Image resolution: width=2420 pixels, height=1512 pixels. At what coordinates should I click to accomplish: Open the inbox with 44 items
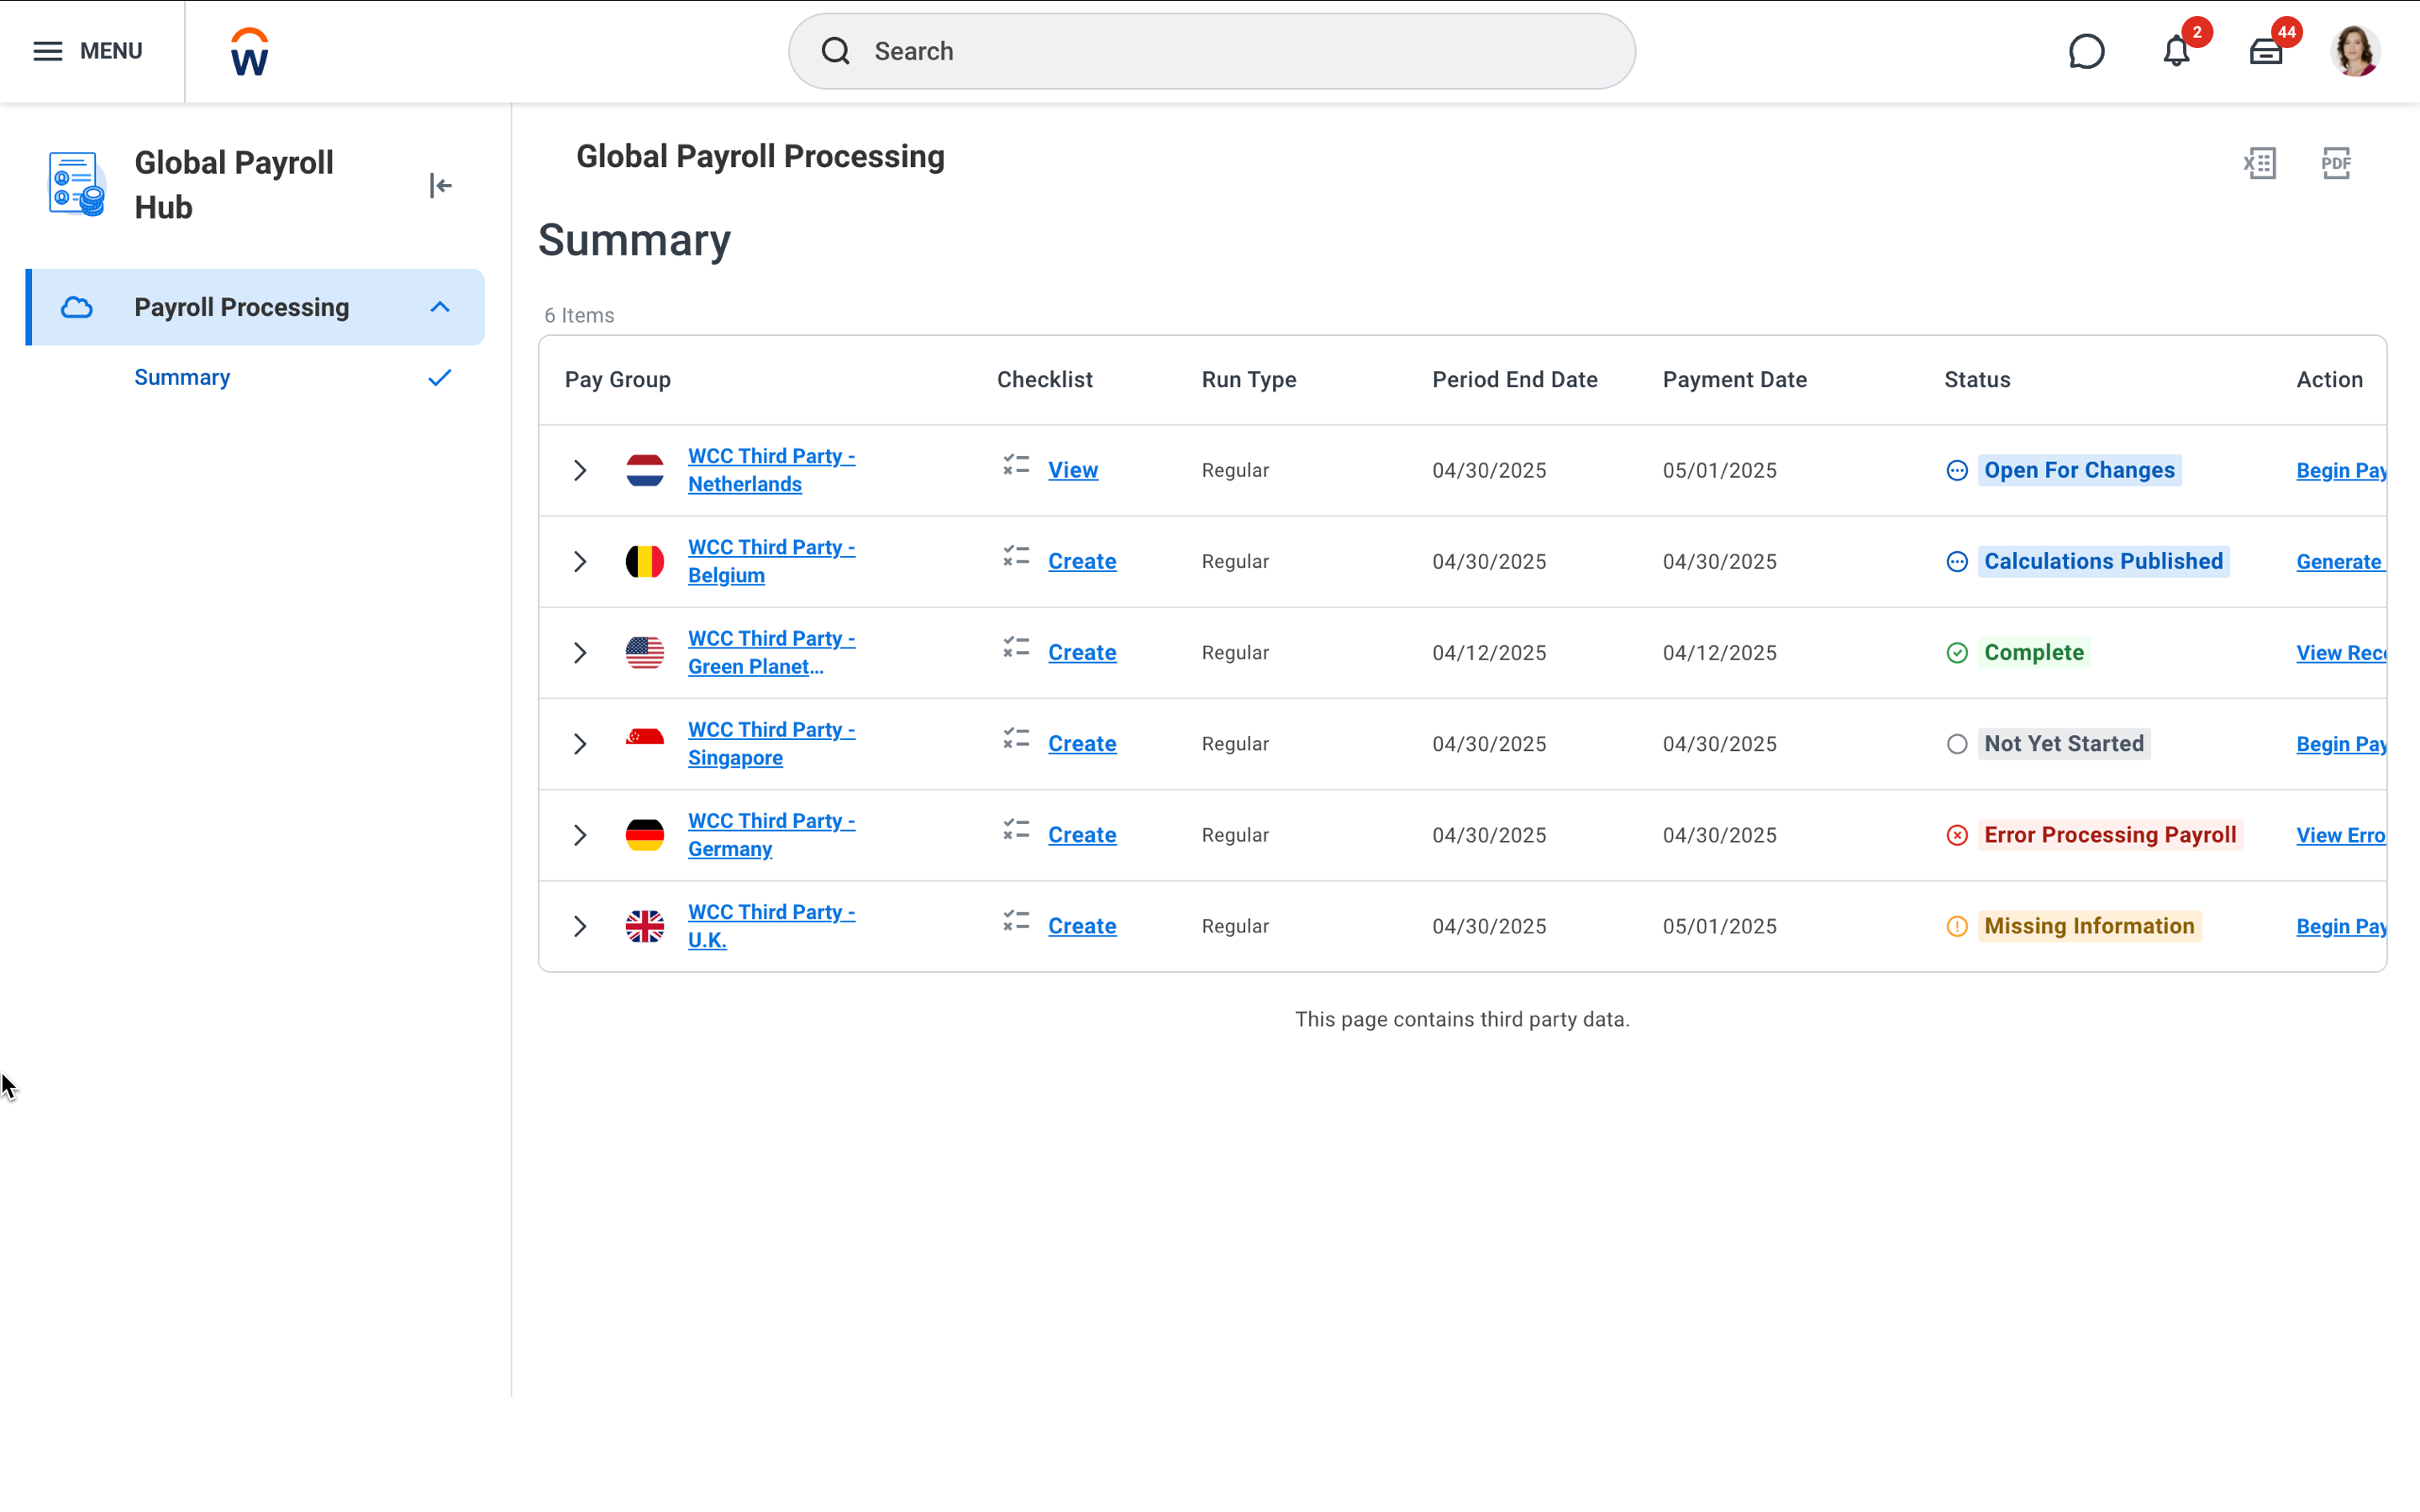tap(2267, 51)
